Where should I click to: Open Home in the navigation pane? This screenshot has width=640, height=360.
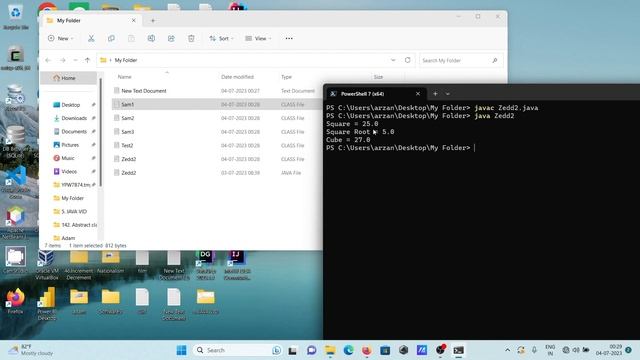[x=68, y=78]
